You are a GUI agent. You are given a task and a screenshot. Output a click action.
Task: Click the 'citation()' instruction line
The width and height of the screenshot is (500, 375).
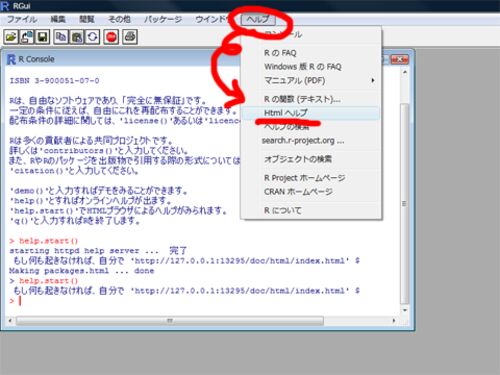point(74,171)
